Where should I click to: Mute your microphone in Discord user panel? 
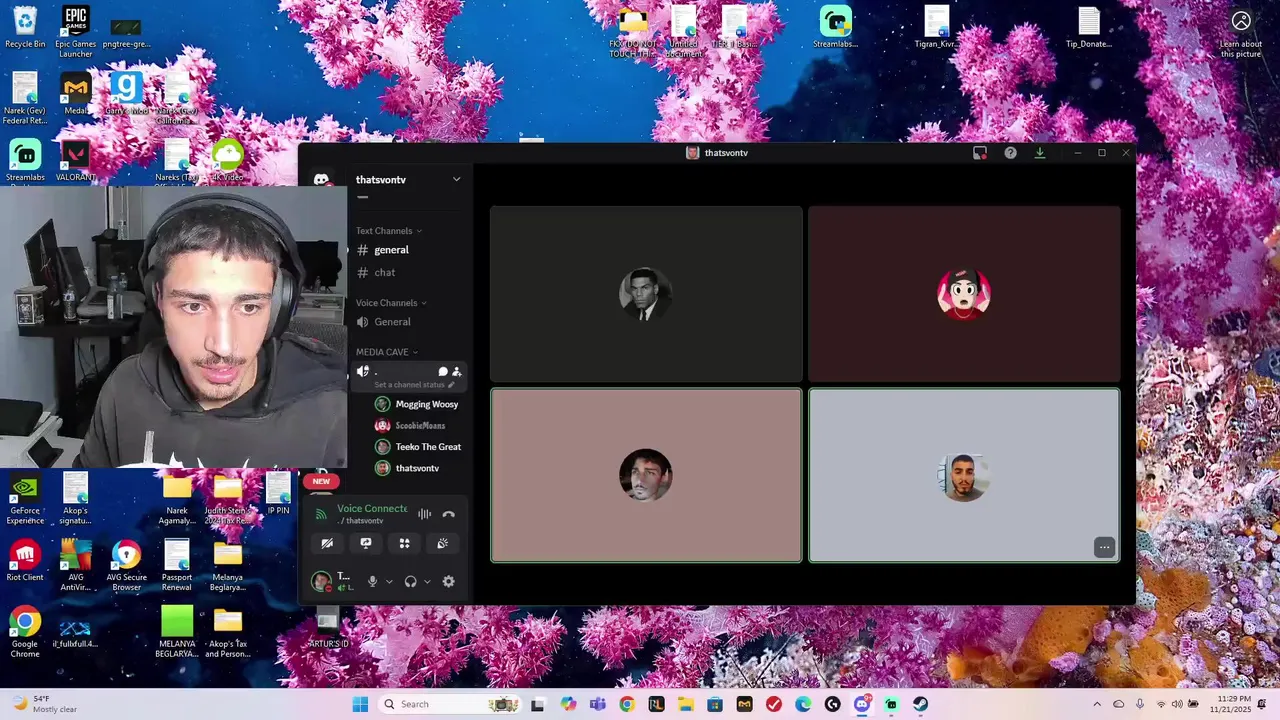(372, 581)
